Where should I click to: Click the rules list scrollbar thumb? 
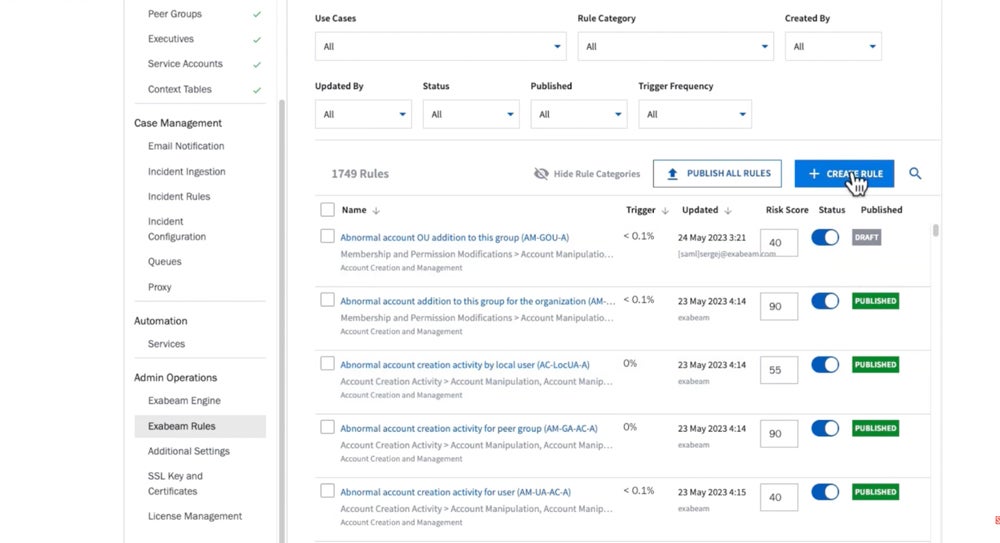pos(936,230)
